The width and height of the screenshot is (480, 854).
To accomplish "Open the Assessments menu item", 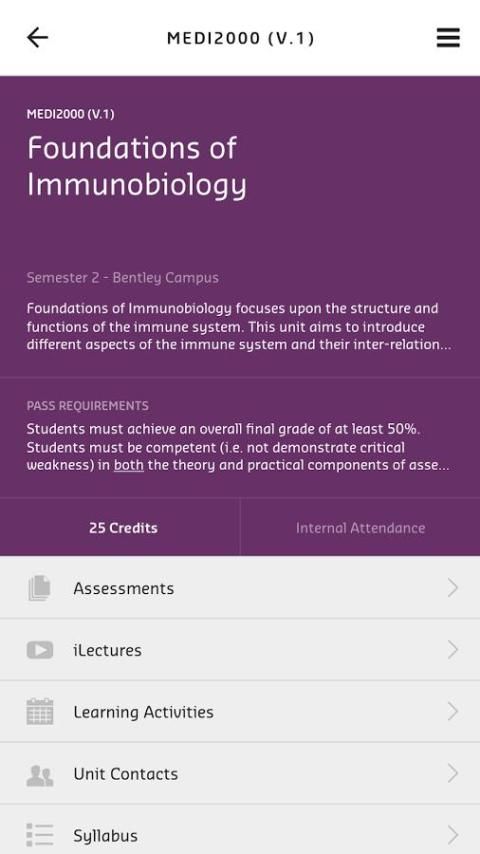I will [x=240, y=588].
